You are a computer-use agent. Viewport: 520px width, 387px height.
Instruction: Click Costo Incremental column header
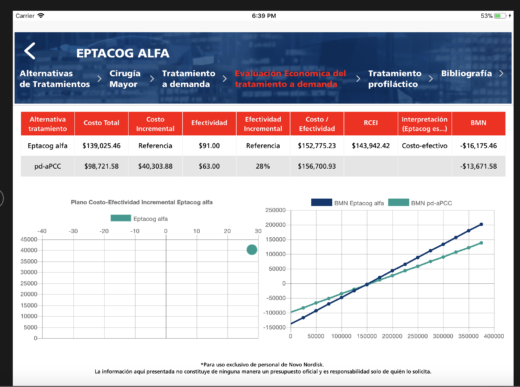click(155, 124)
